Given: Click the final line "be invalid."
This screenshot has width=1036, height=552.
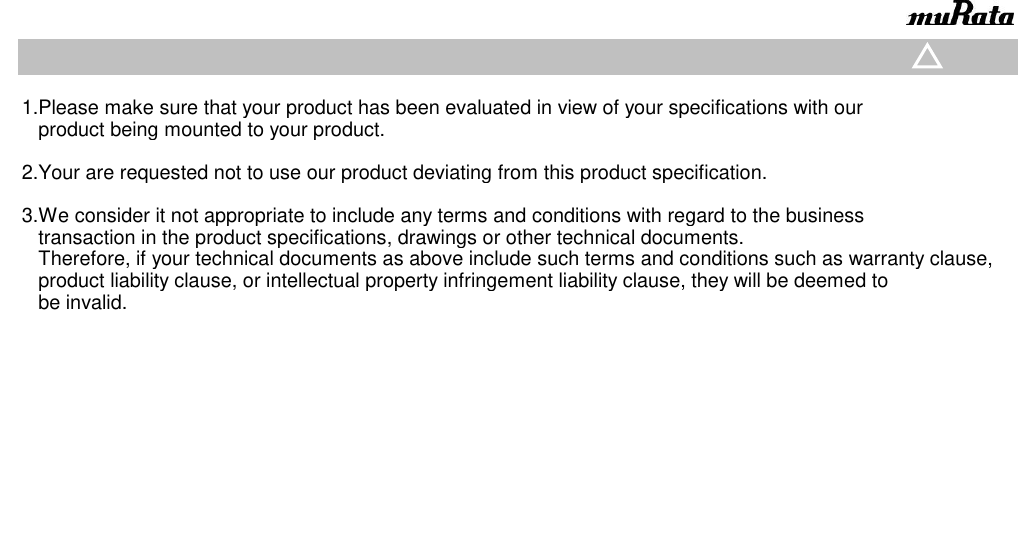Looking at the screenshot, I should [x=82, y=303].
